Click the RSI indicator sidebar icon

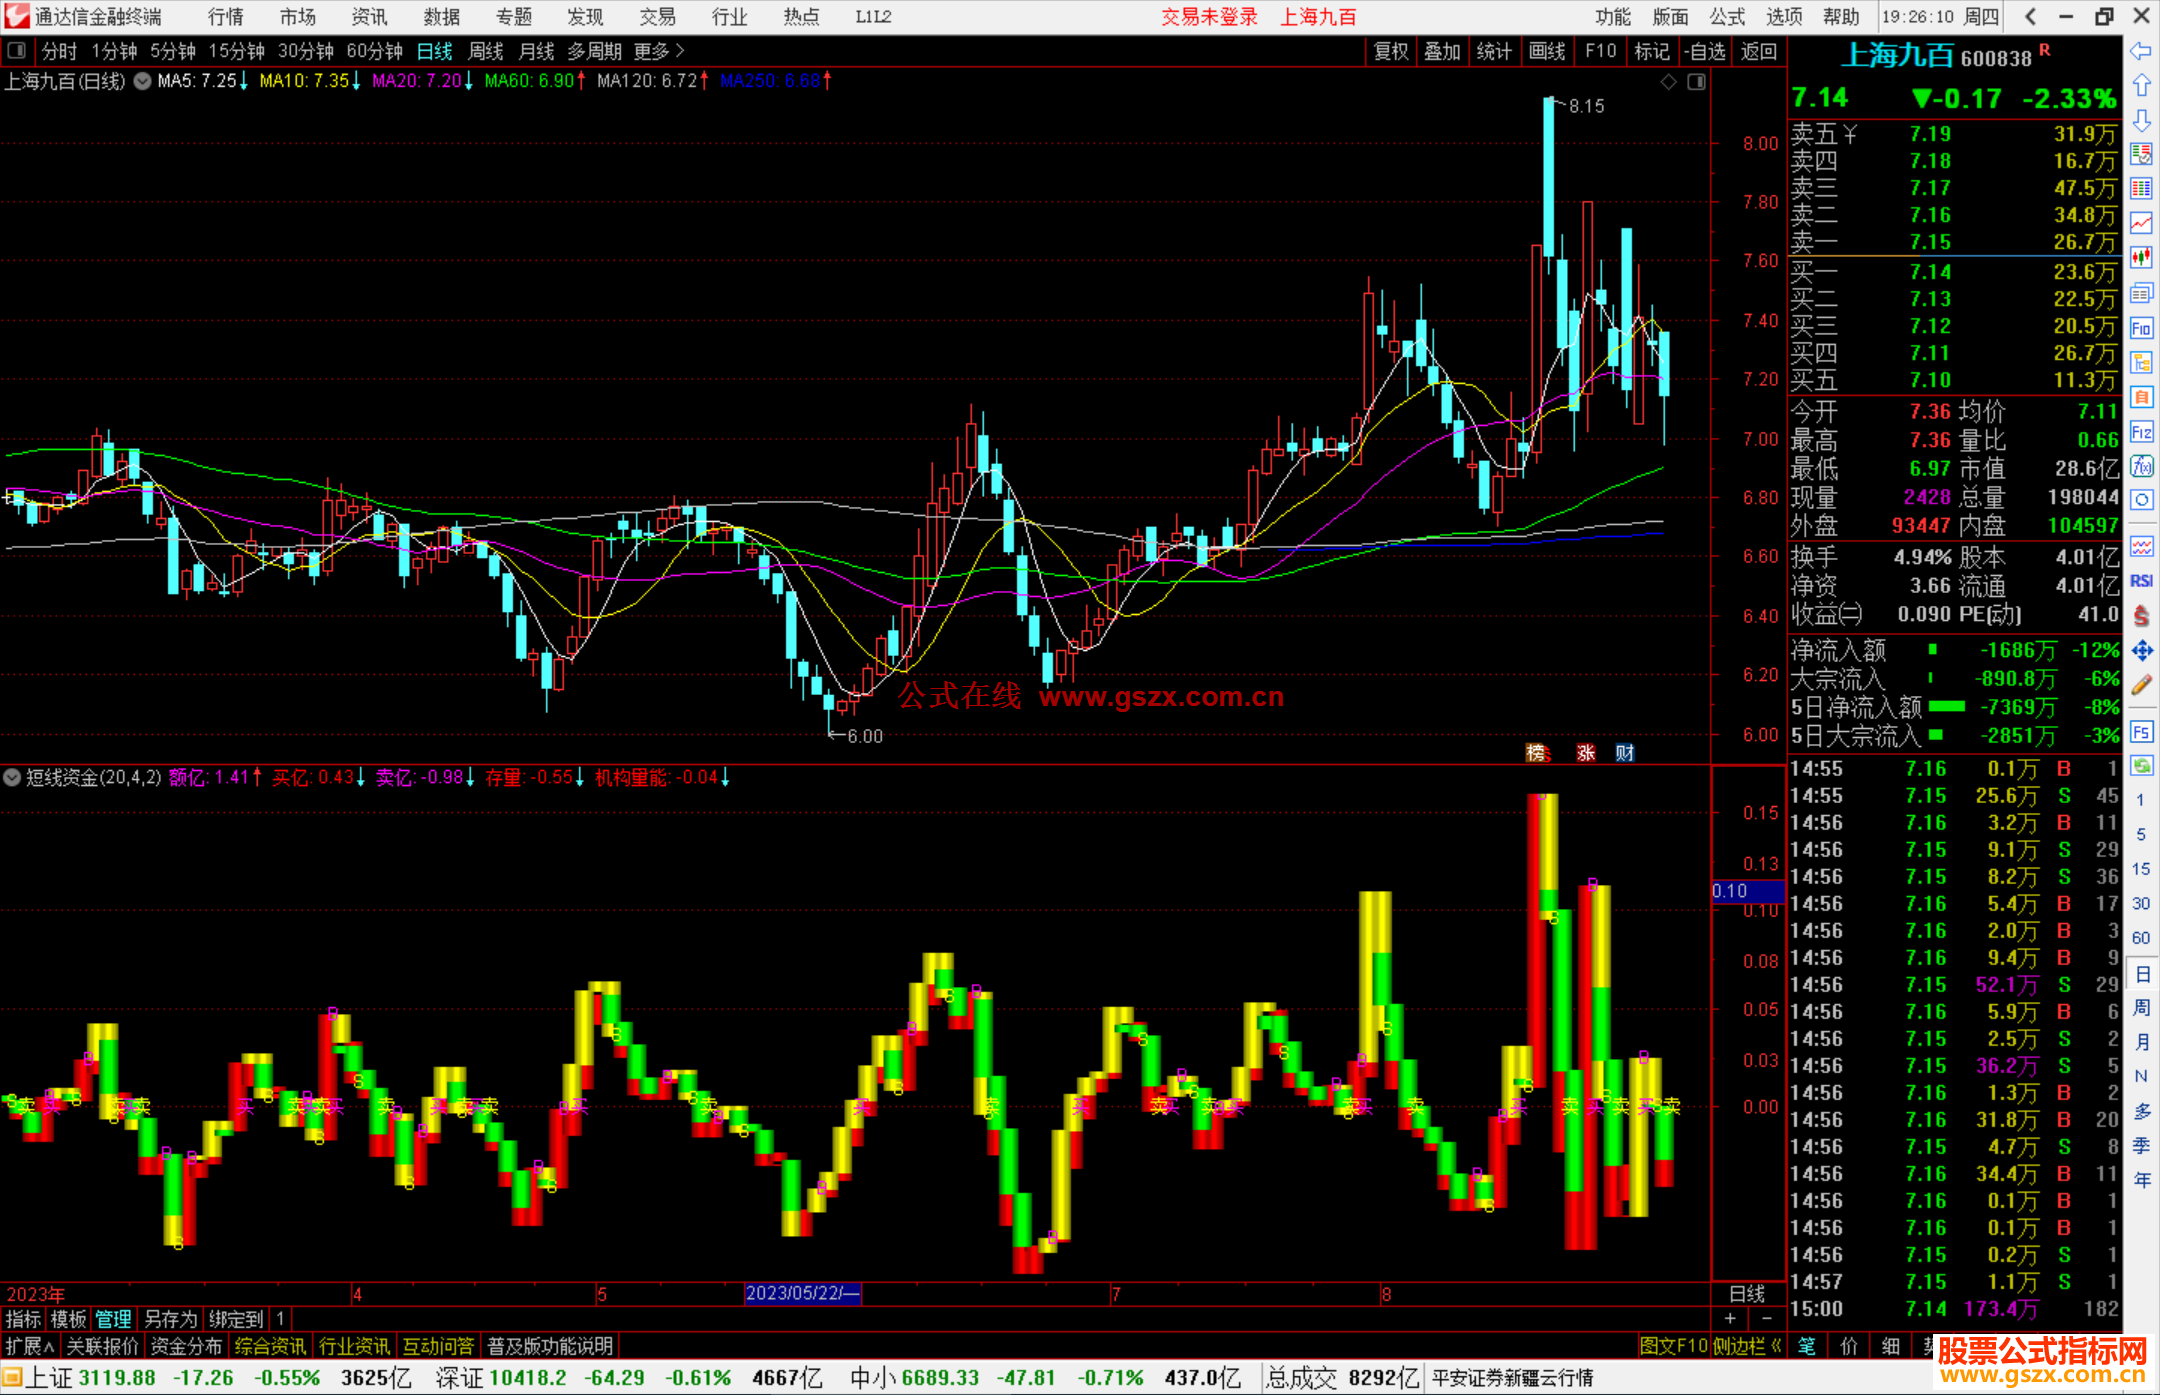point(2141,581)
